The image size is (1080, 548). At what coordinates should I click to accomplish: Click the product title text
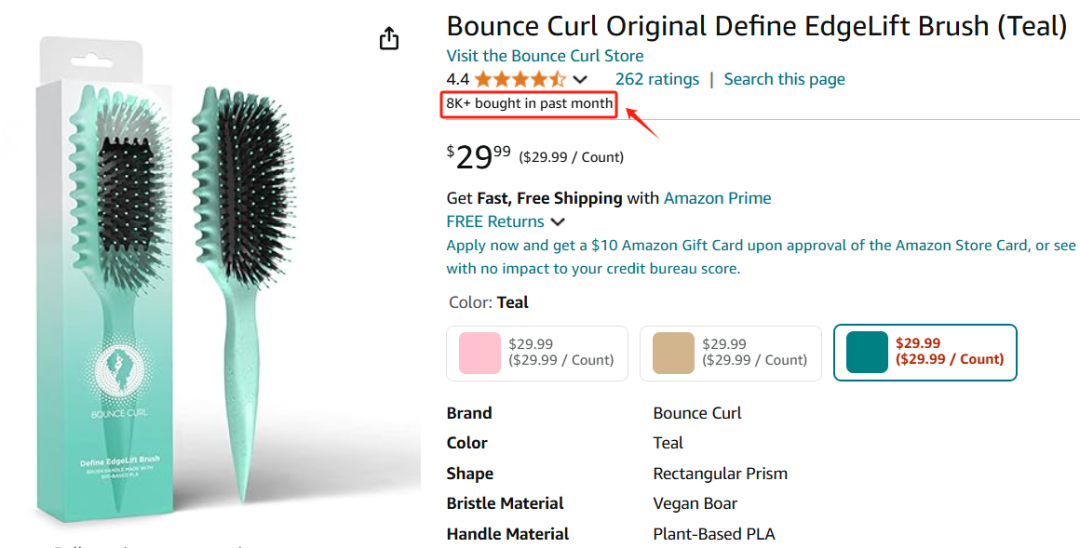click(x=756, y=26)
